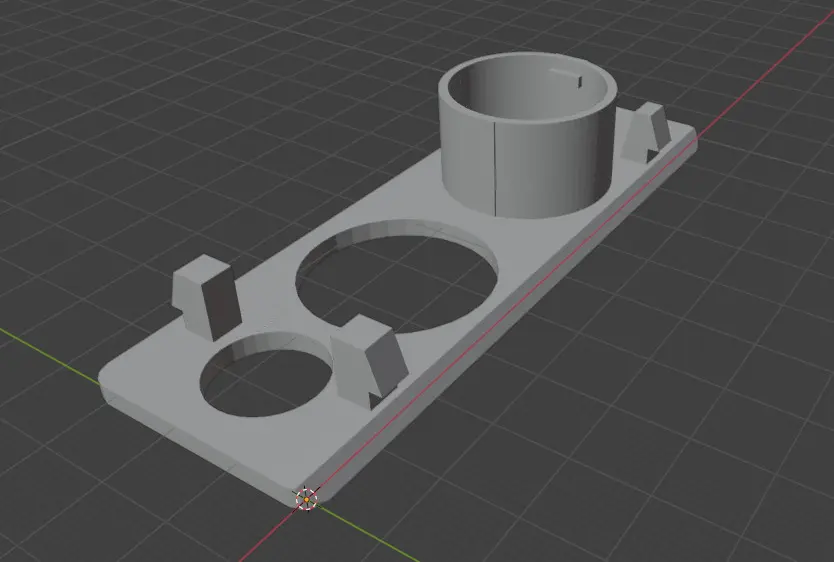Click the tall clip beside the cylinder
The width and height of the screenshot is (834, 562).
click(645, 133)
